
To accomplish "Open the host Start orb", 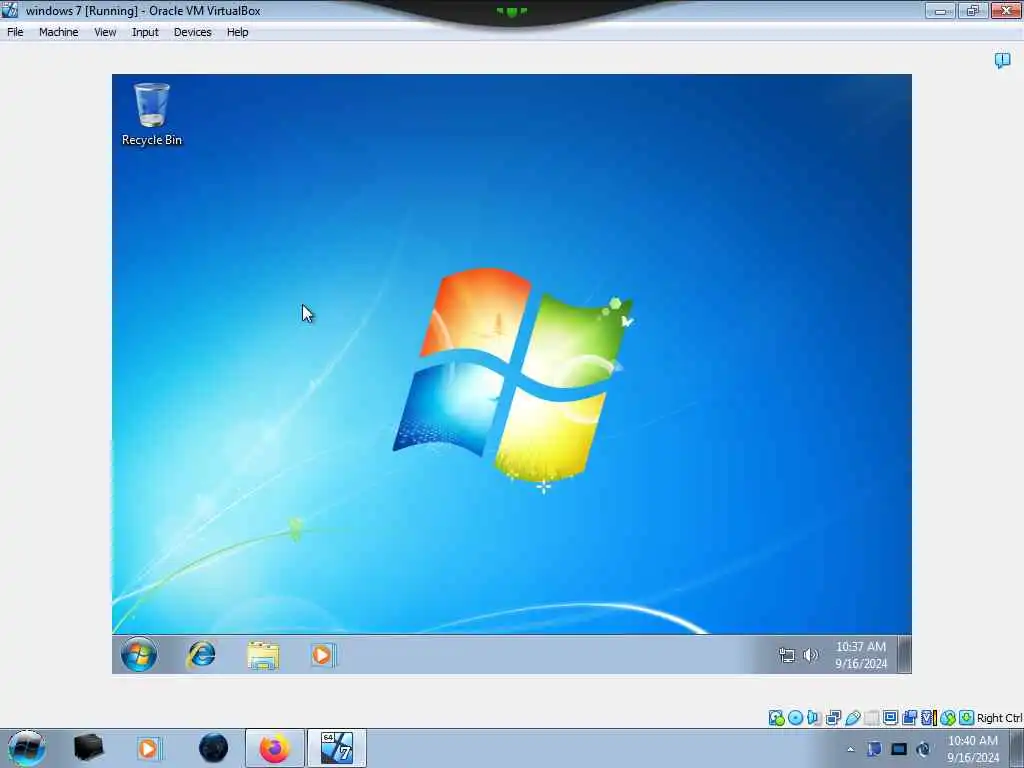I will 26,748.
